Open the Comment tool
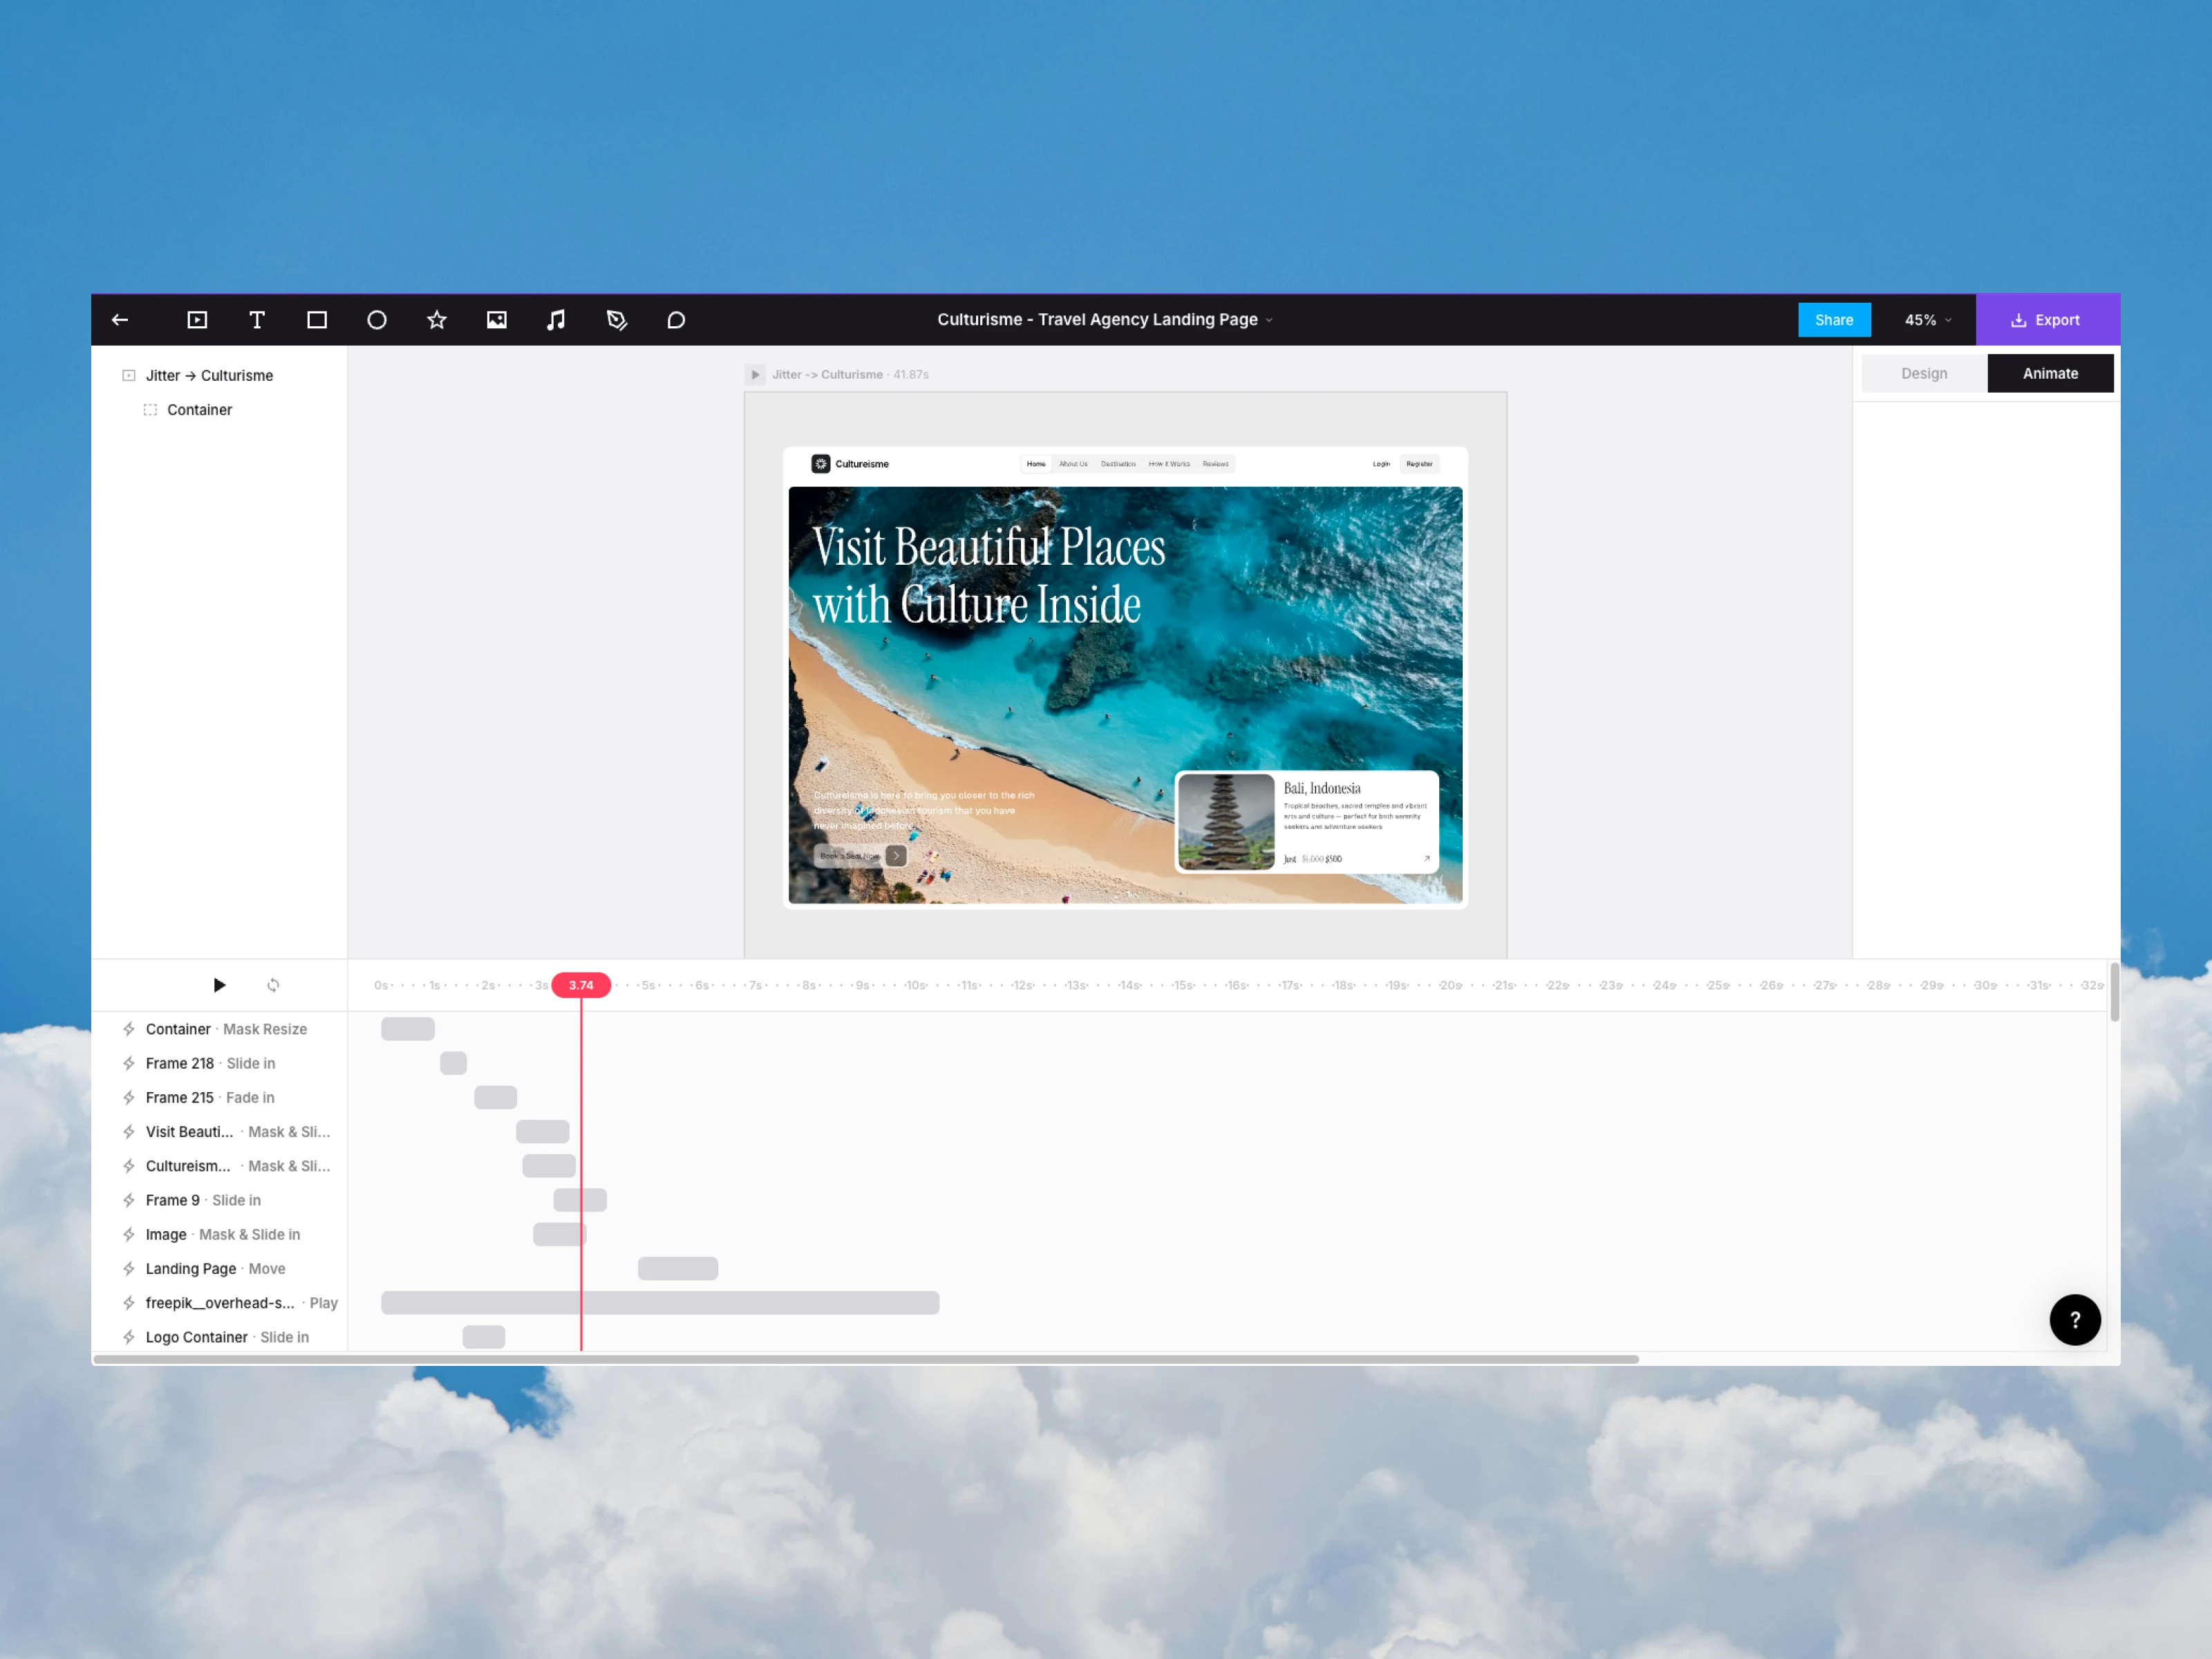 [x=676, y=320]
